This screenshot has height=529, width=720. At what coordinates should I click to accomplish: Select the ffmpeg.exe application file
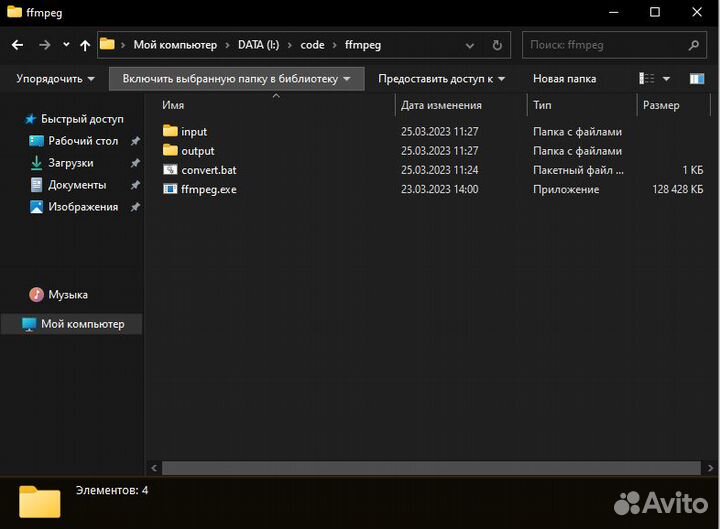tap(208, 189)
